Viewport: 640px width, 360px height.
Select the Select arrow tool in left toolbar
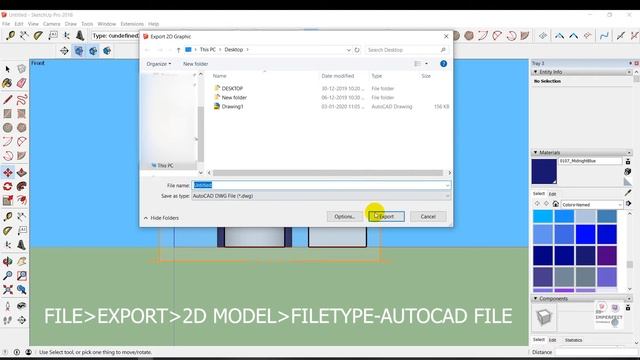tap(7, 69)
